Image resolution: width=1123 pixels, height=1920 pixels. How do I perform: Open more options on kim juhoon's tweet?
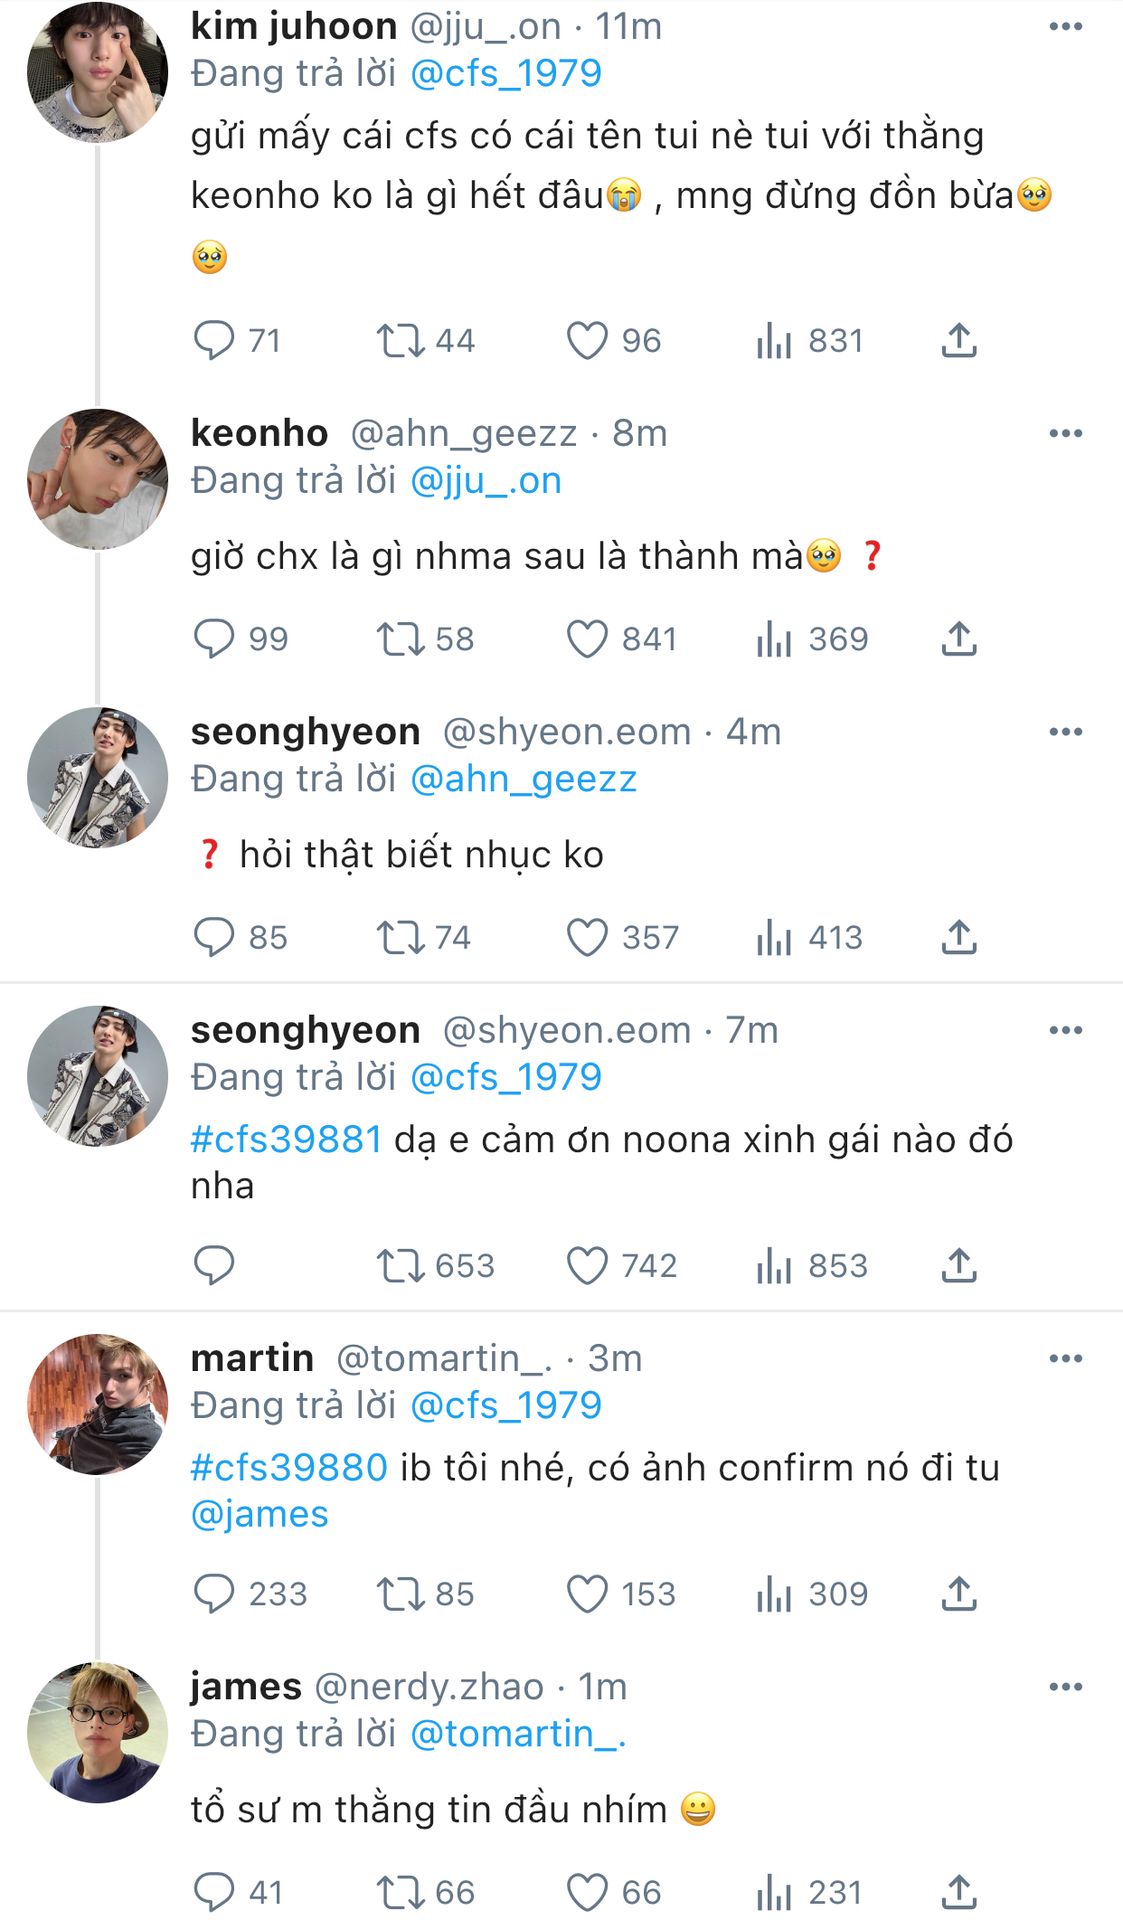[1065, 26]
